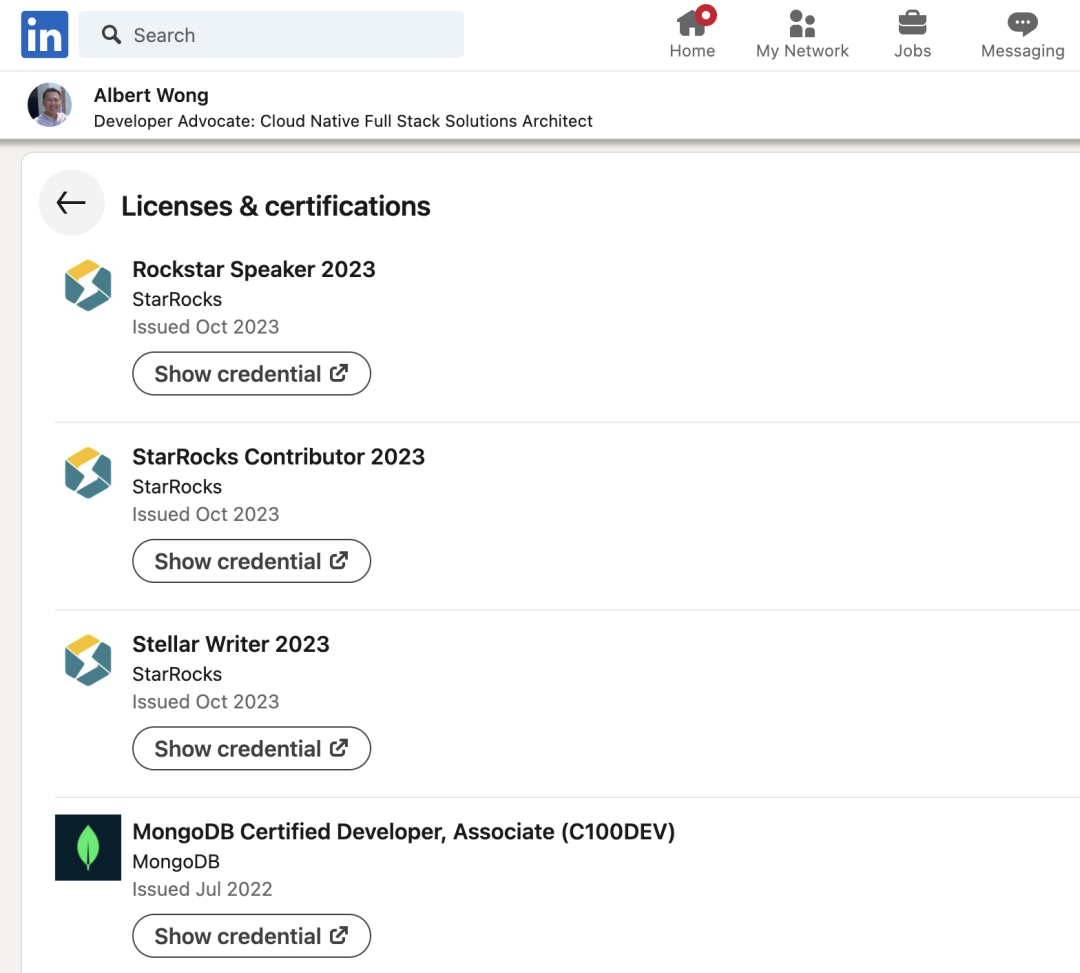Click the Stellar Writer 2023 title
This screenshot has height=973, width=1080.
231,644
